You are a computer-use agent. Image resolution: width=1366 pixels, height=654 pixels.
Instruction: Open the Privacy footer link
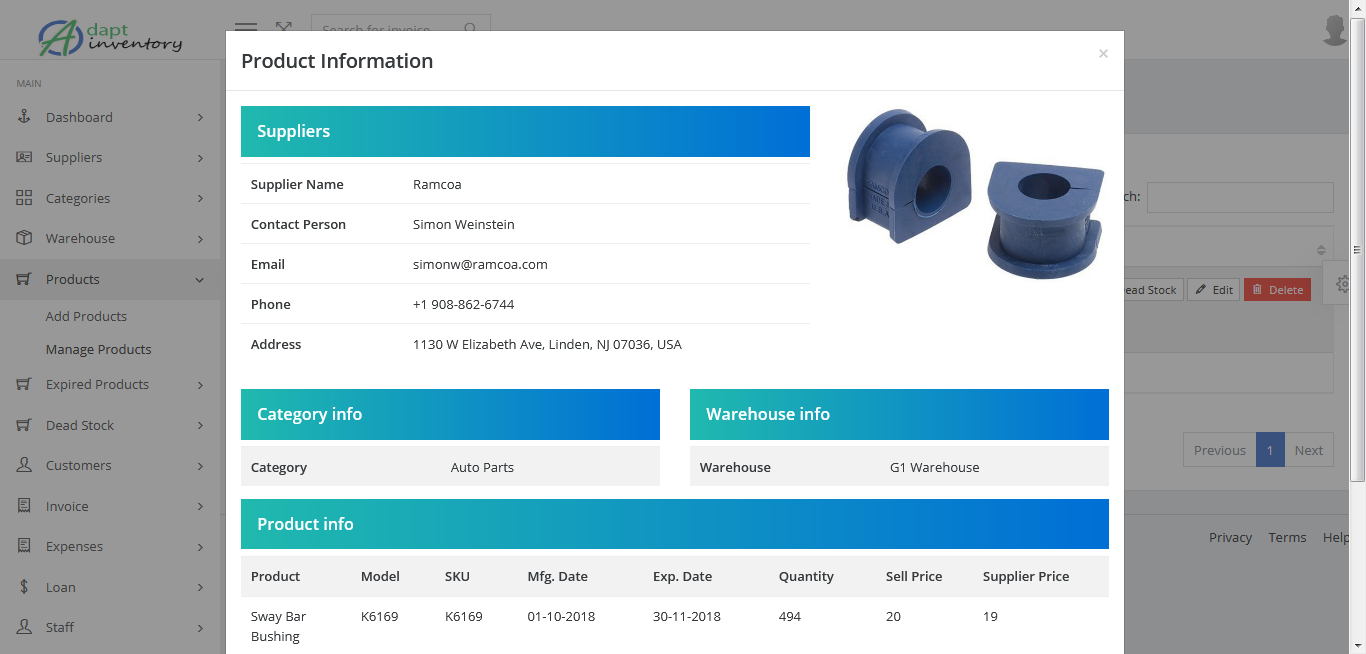[1230, 537]
